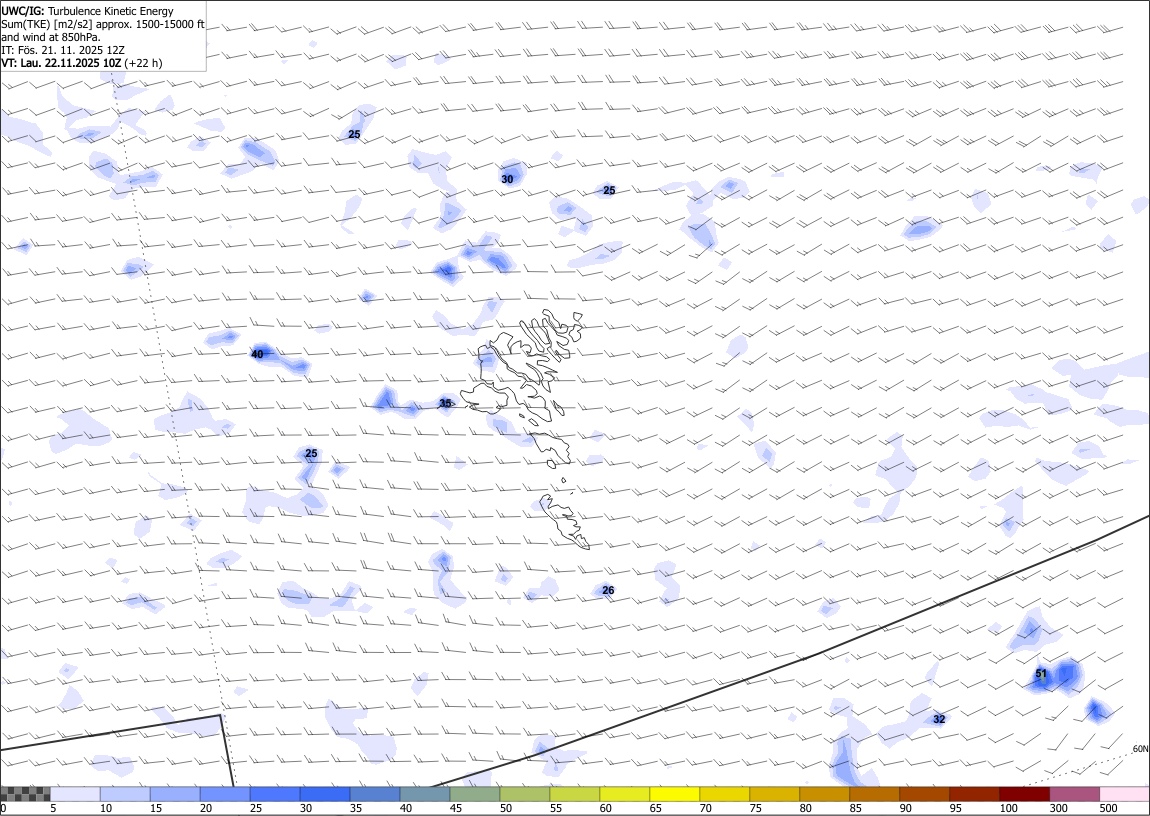The width and height of the screenshot is (1150, 816).
Task: Click the pale pink legend swatch above 500
Action: [x=1124, y=794]
